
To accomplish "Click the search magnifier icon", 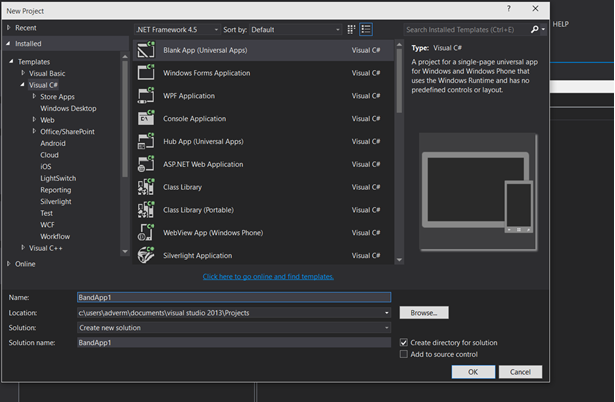I will coord(534,29).
